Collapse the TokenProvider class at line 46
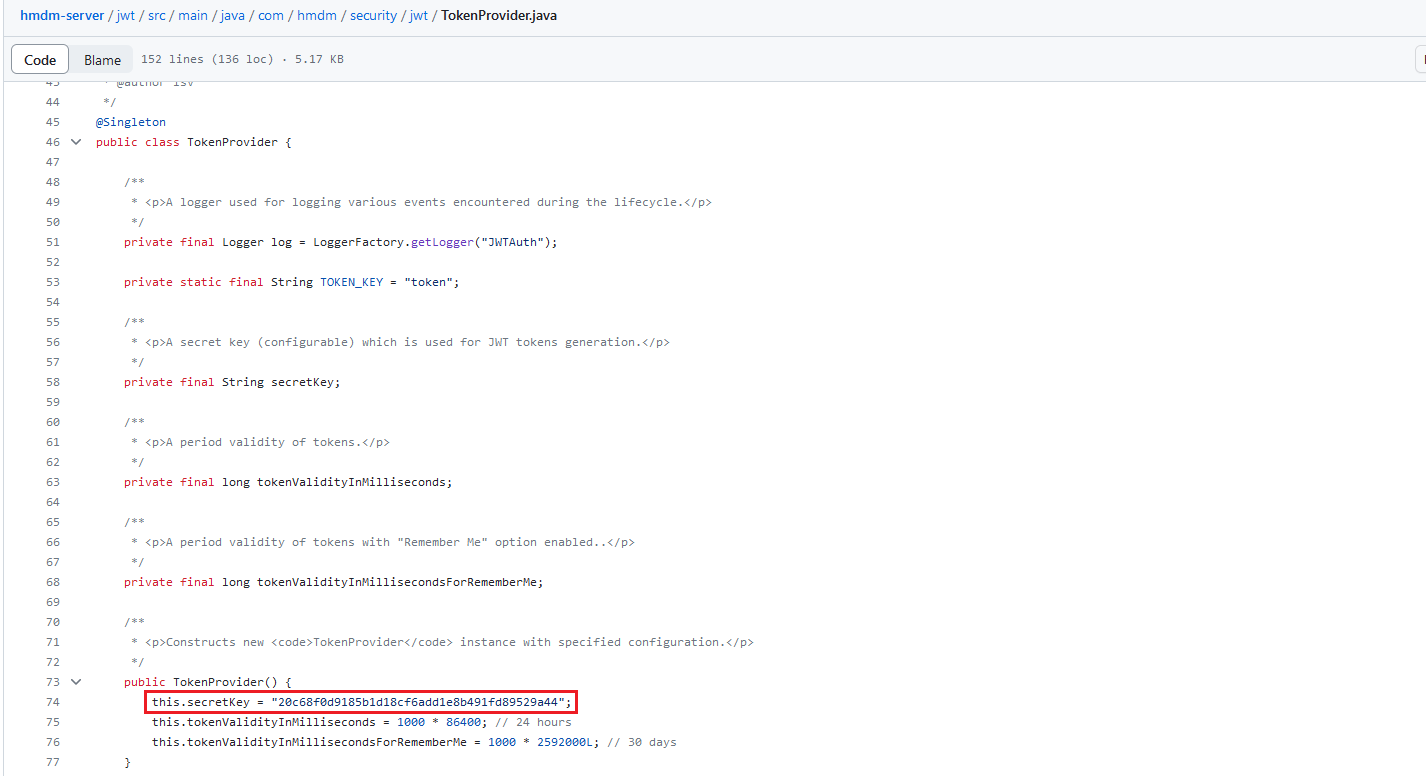 [76, 142]
